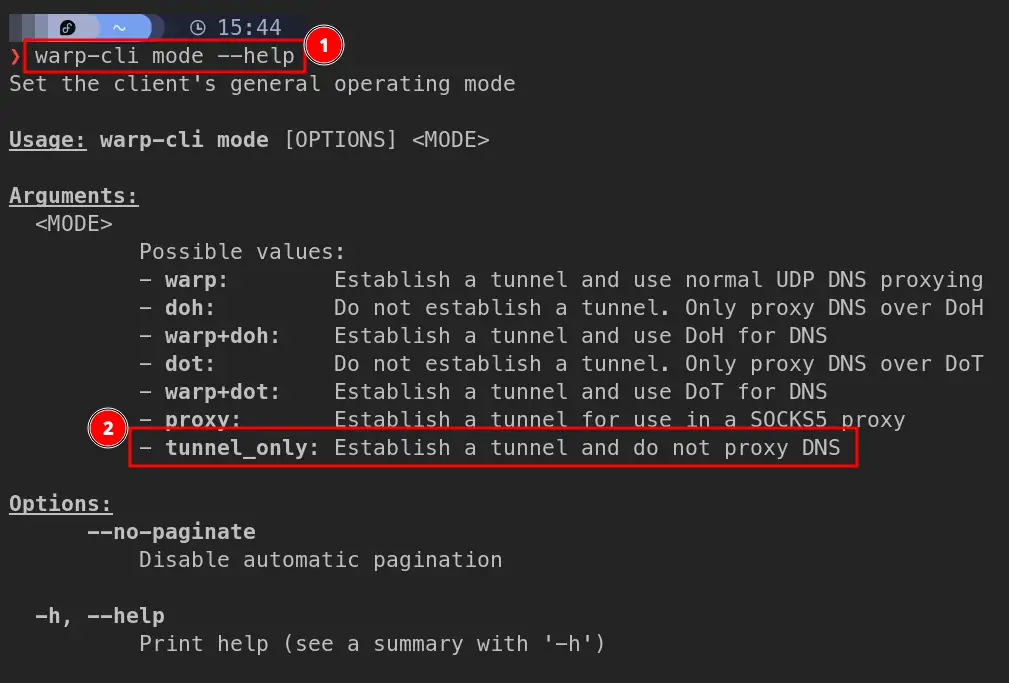Click the Options: heading
1009x683 pixels.
(x=61, y=504)
